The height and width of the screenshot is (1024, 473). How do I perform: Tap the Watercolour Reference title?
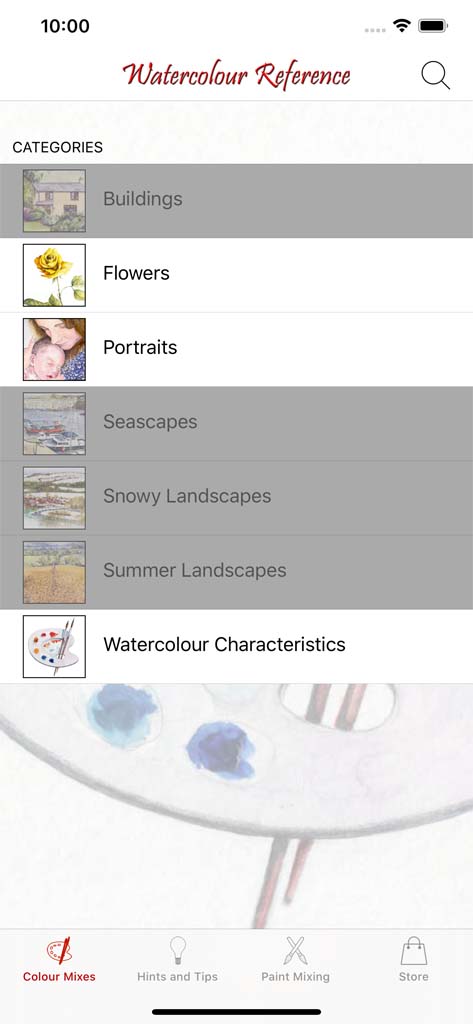point(236,75)
